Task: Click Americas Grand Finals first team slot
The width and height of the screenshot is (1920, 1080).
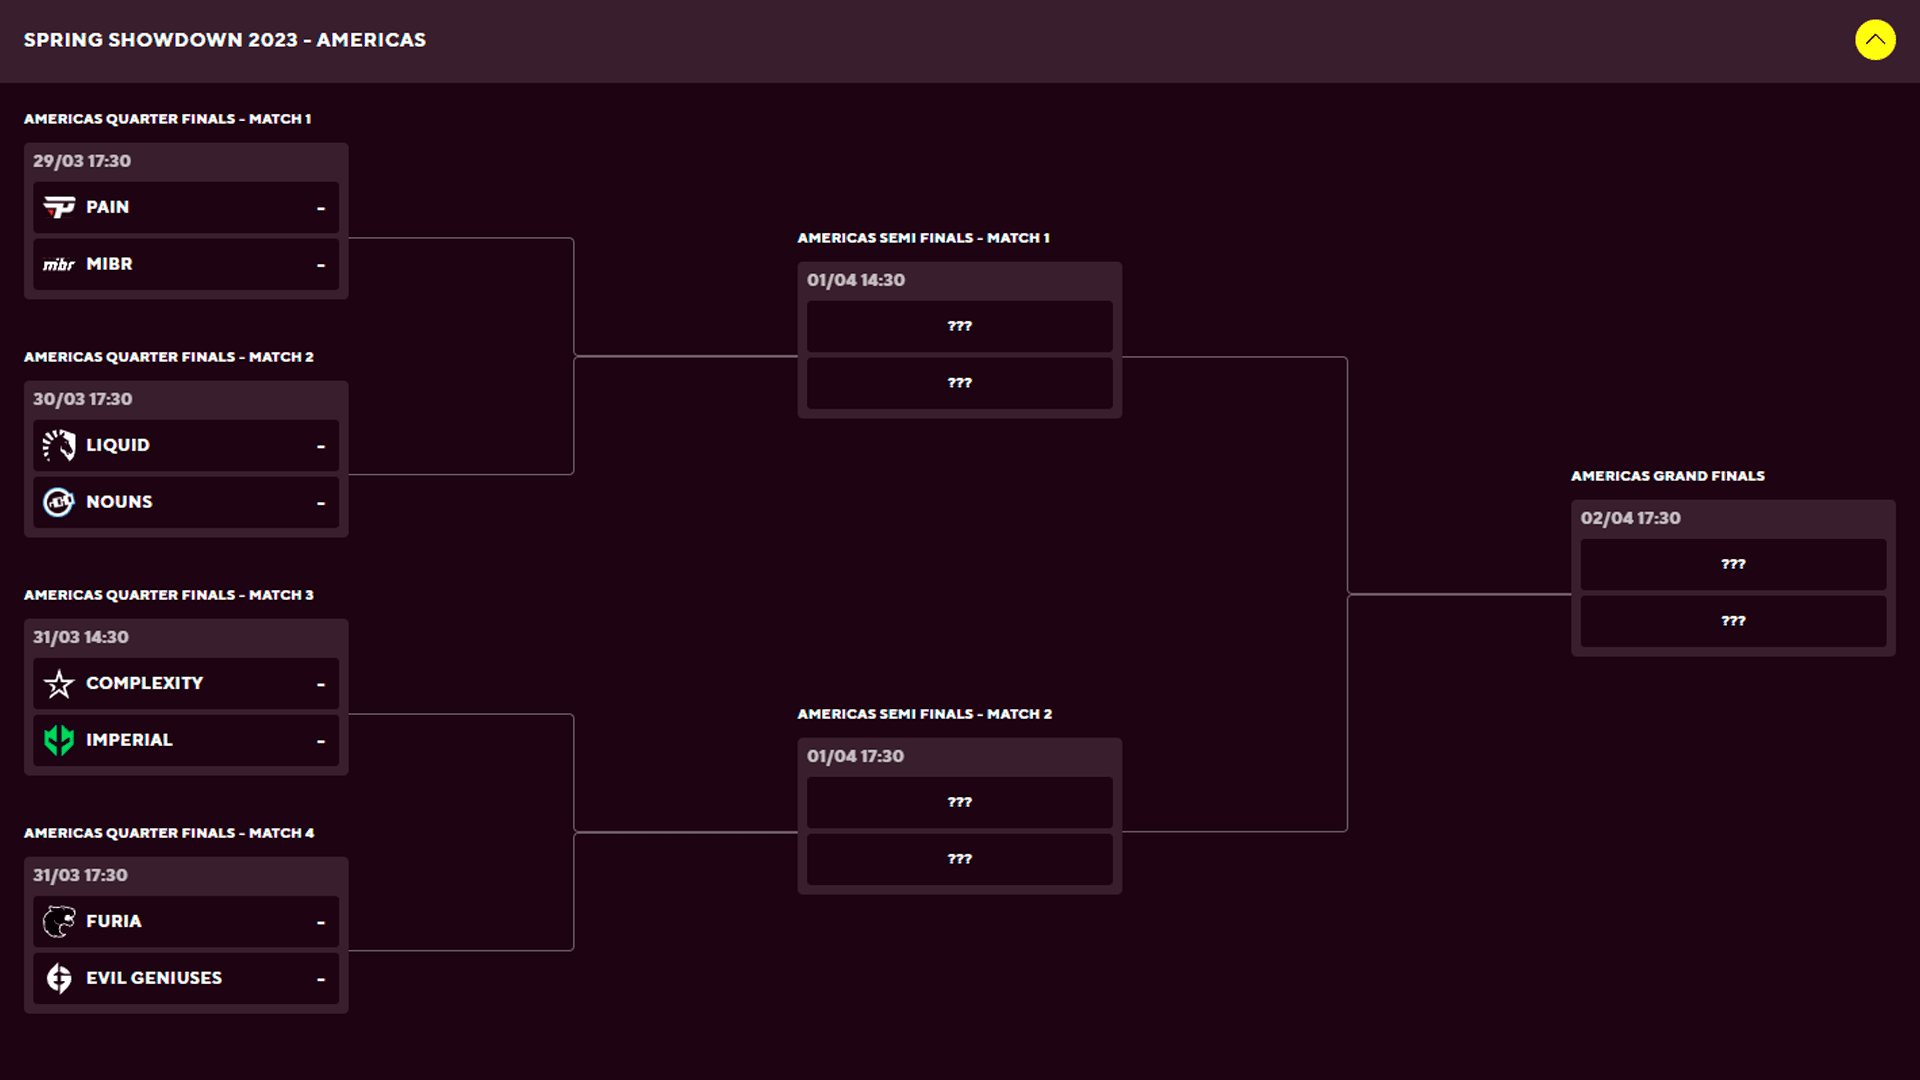Action: coord(1731,564)
